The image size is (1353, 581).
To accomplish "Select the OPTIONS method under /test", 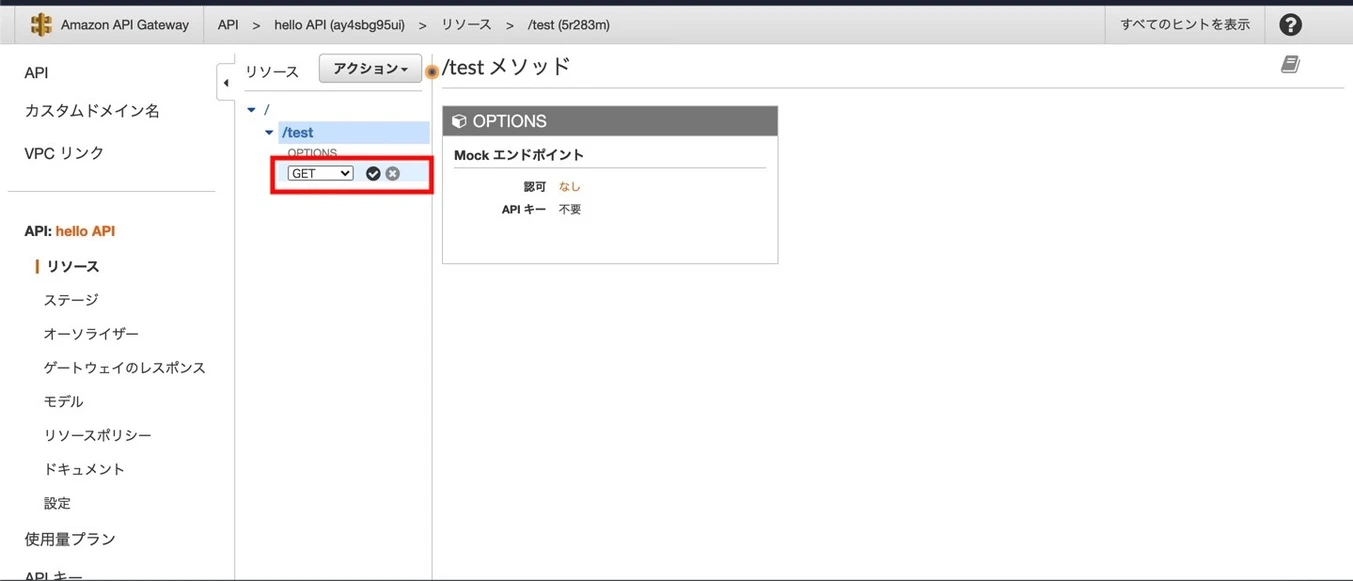I will pyautogui.click(x=312, y=153).
